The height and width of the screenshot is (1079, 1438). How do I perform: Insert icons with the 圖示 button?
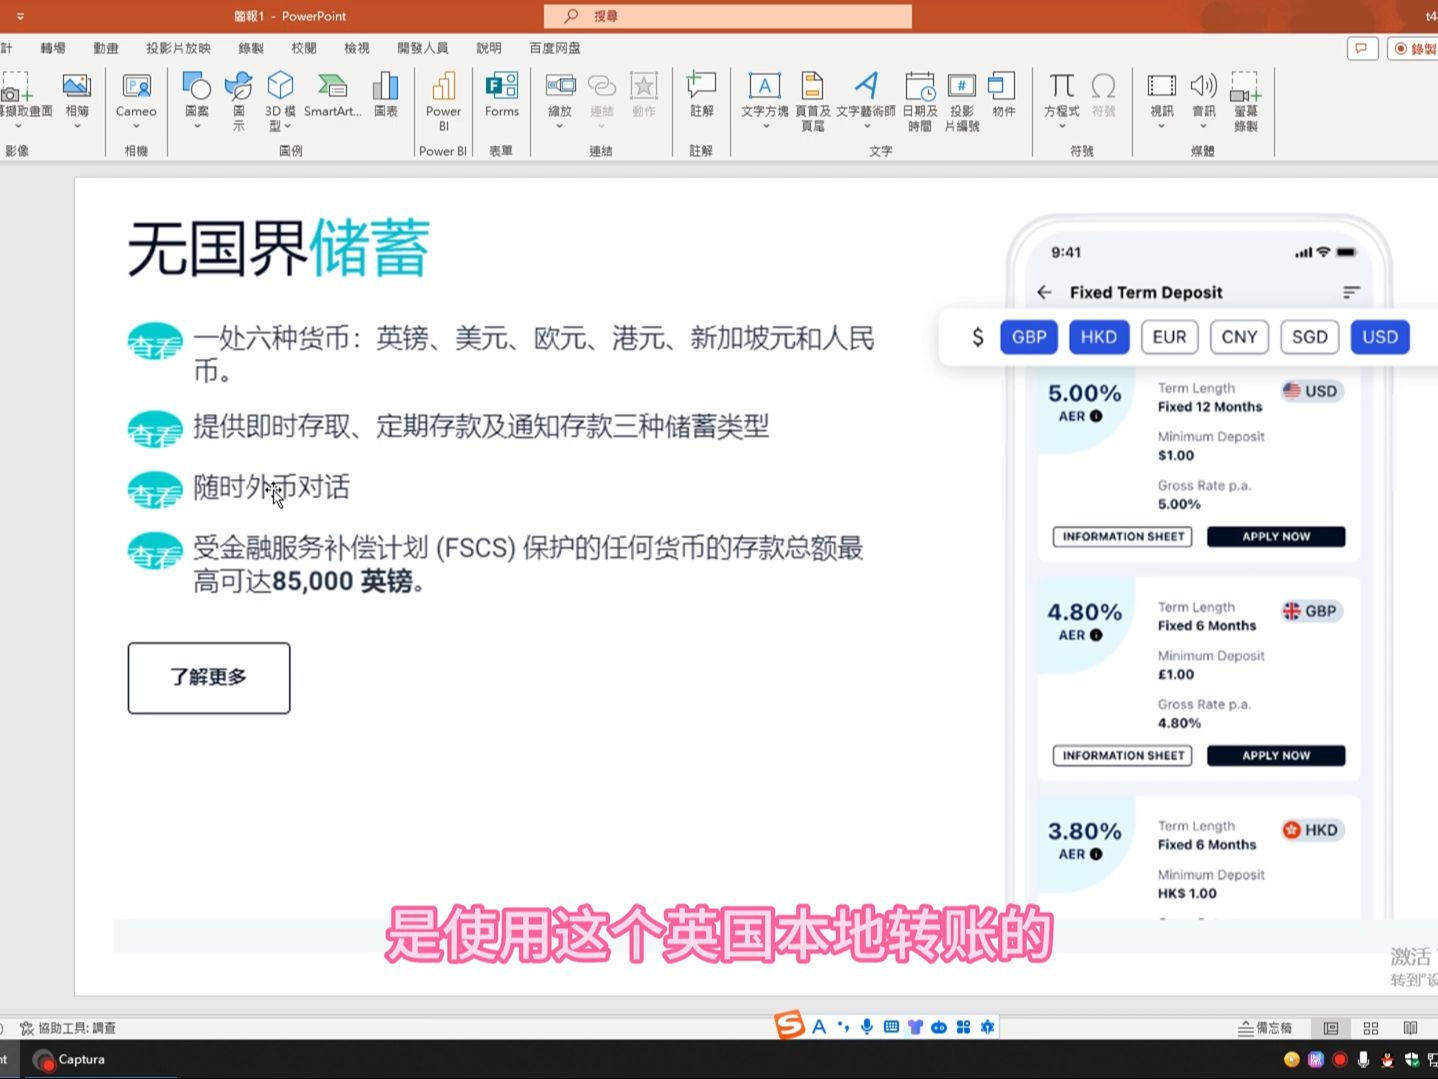tap(238, 100)
